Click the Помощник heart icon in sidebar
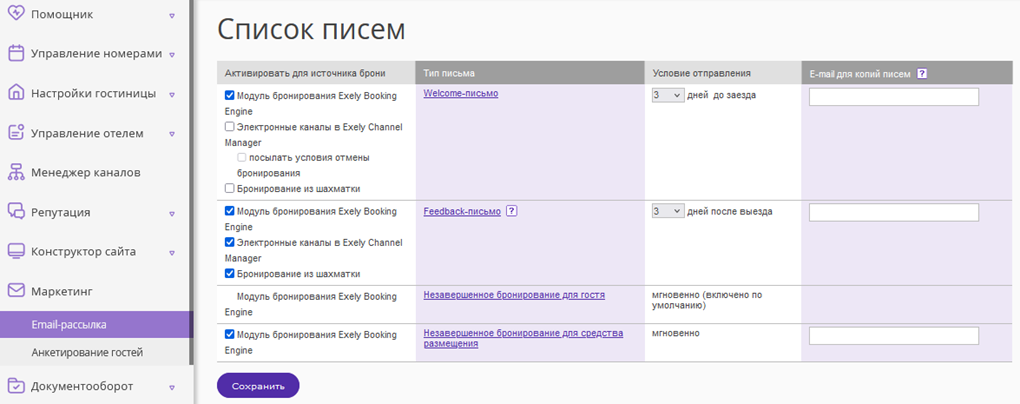1020x404 pixels. pos(16,14)
